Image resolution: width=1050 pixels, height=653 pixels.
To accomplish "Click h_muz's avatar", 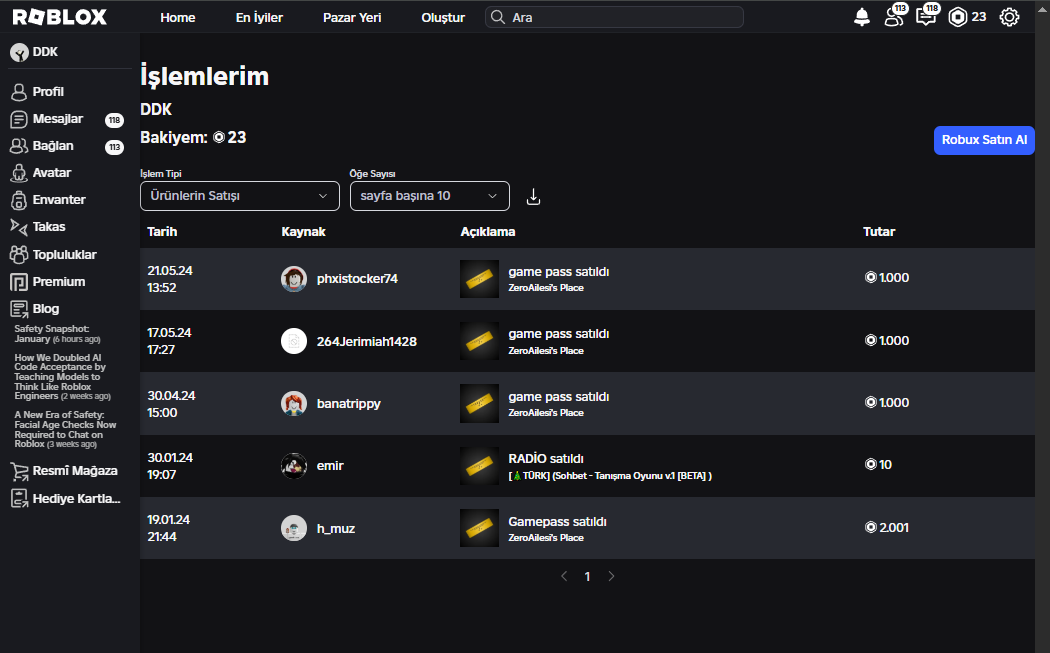I will [294, 528].
